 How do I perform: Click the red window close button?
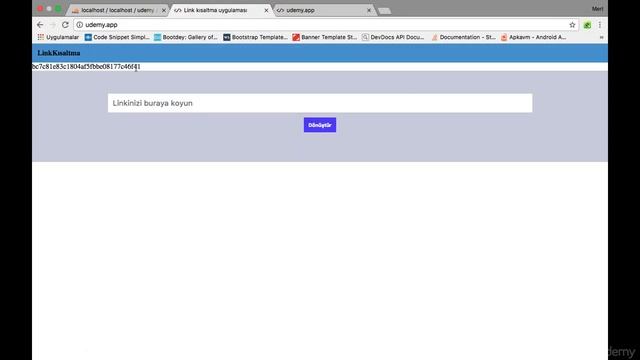(x=40, y=9)
